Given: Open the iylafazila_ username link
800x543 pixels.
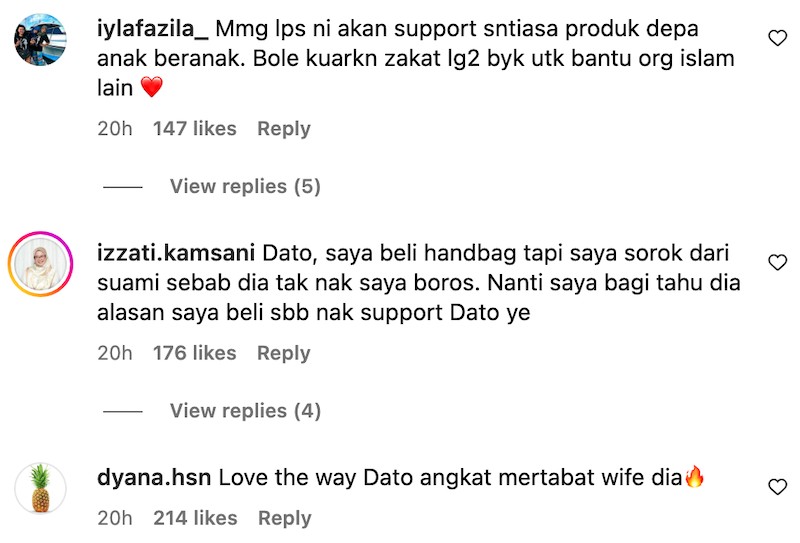Looking at the screenshot, I should (x=153, y=29).
